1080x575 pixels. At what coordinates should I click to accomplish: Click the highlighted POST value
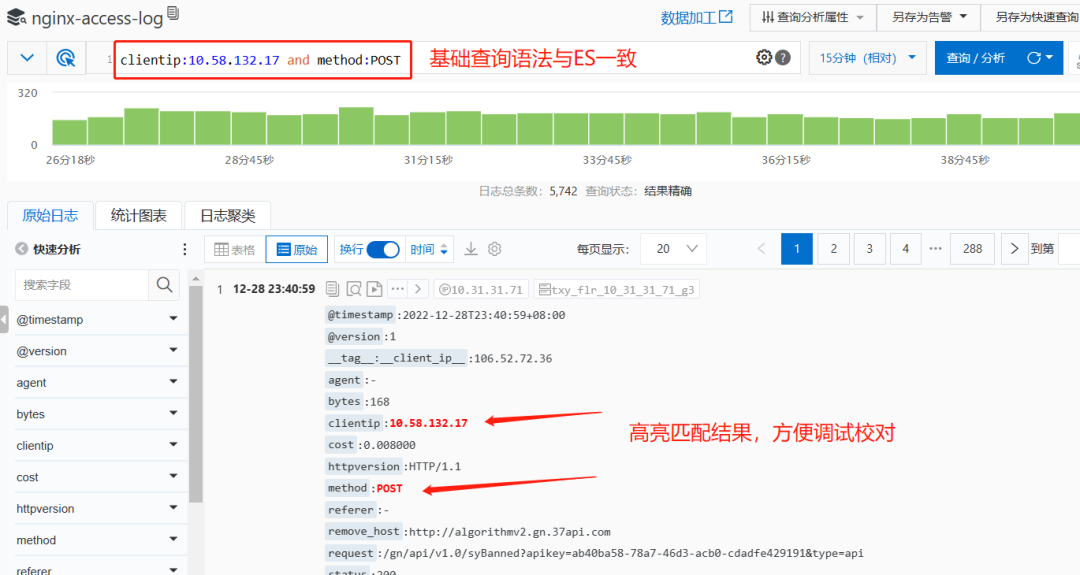pyautogui.click(x=389, y=488)
